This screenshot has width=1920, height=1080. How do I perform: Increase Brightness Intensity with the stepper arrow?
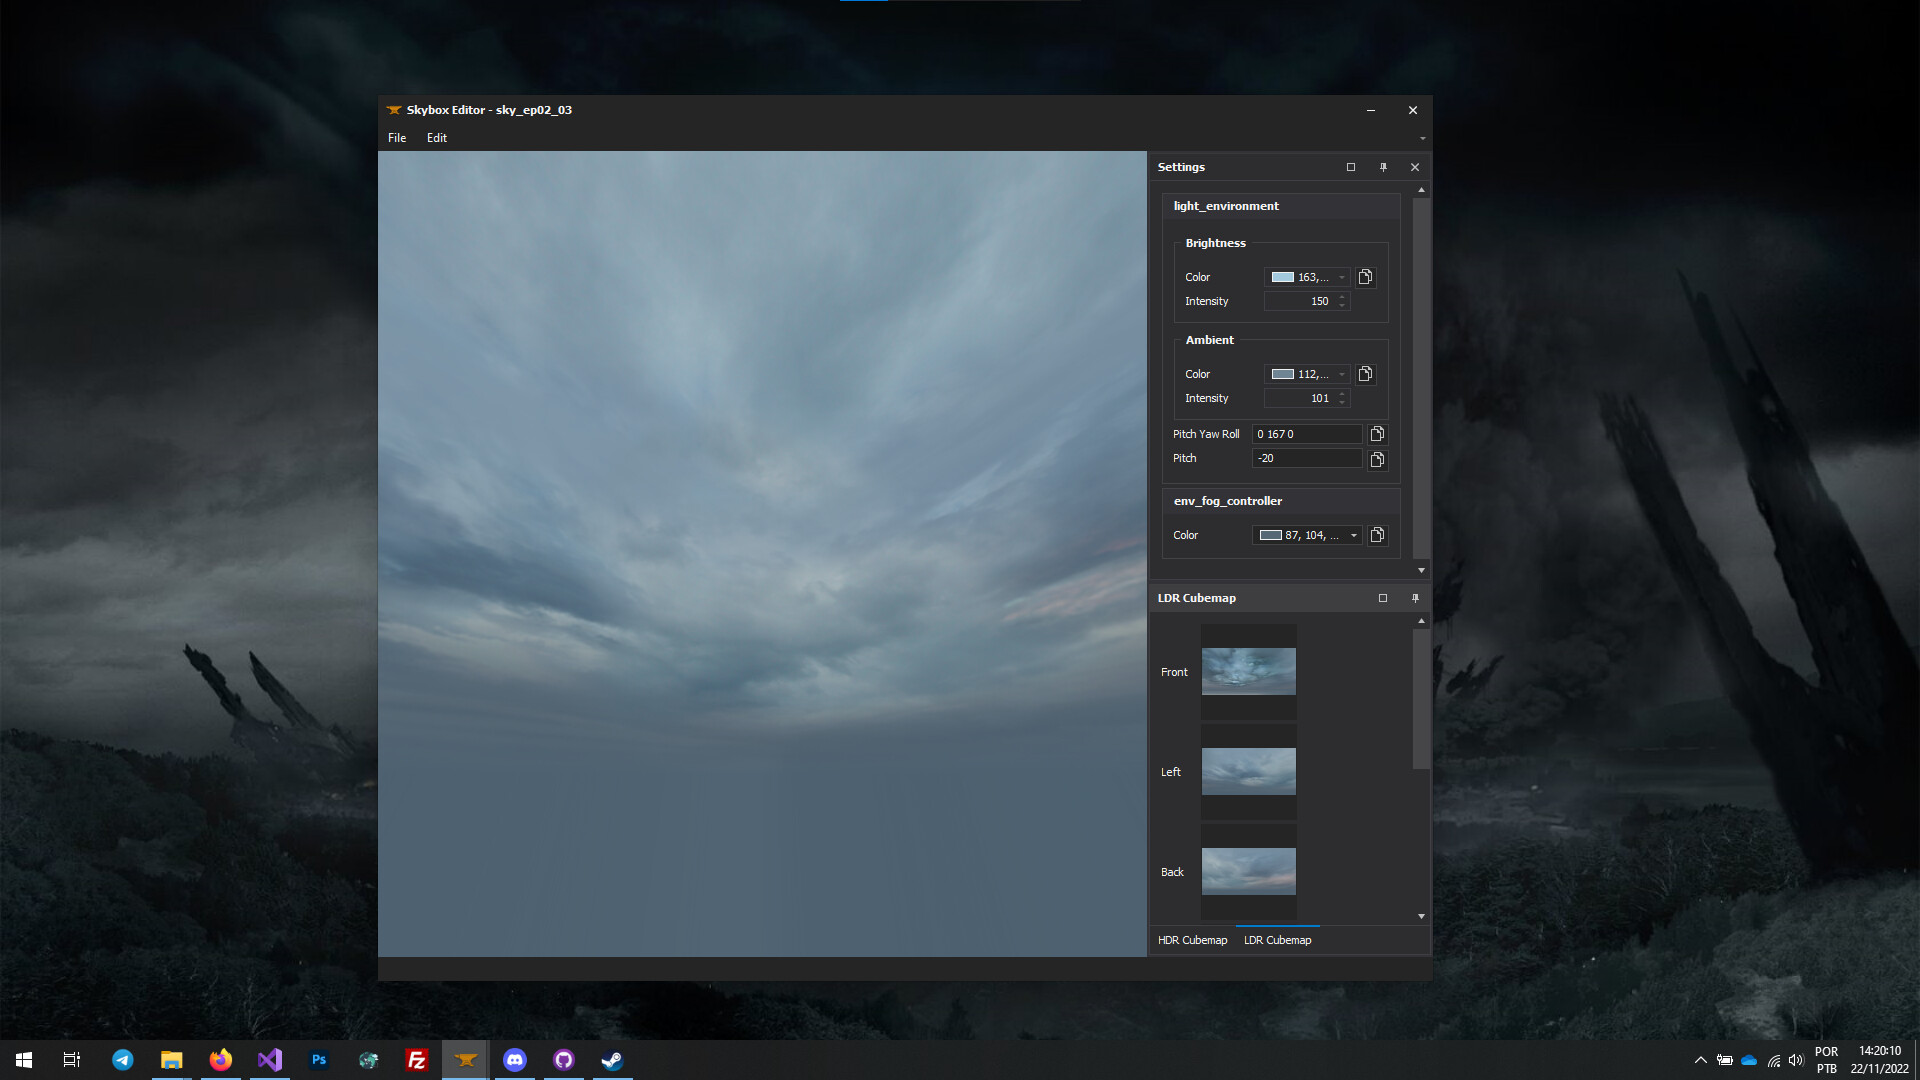click(x=1342, y=297)
